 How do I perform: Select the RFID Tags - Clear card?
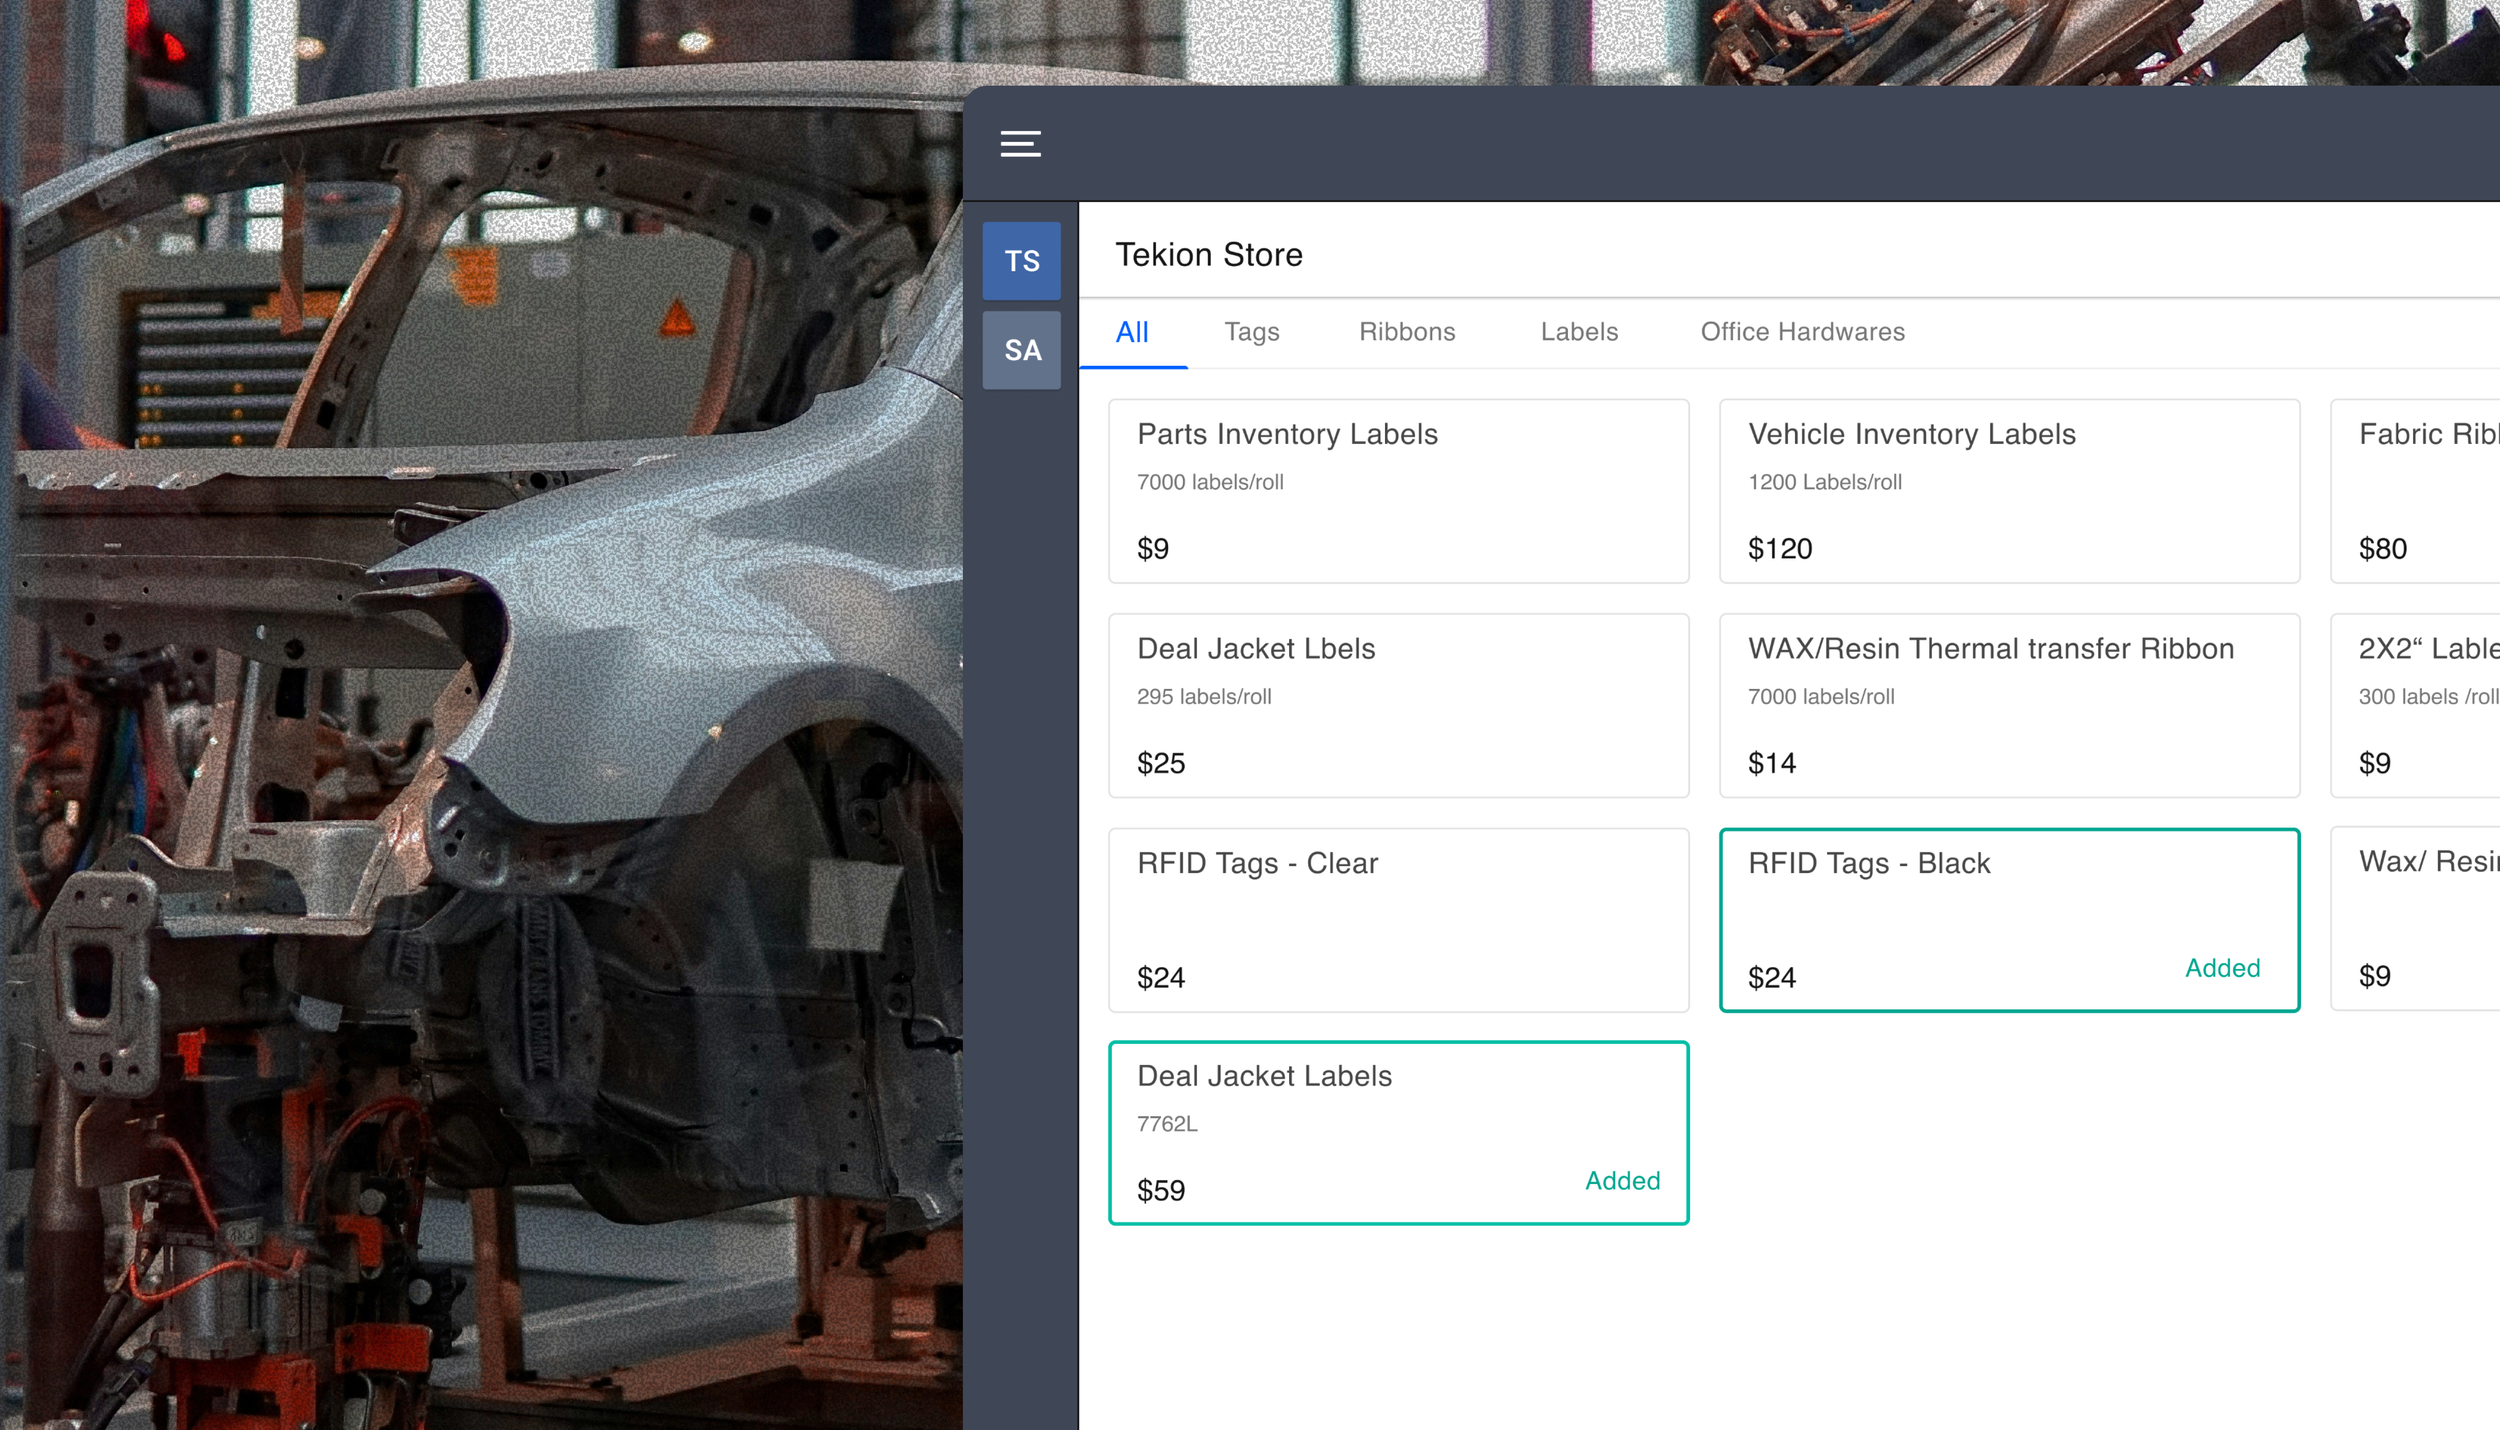1398,919
